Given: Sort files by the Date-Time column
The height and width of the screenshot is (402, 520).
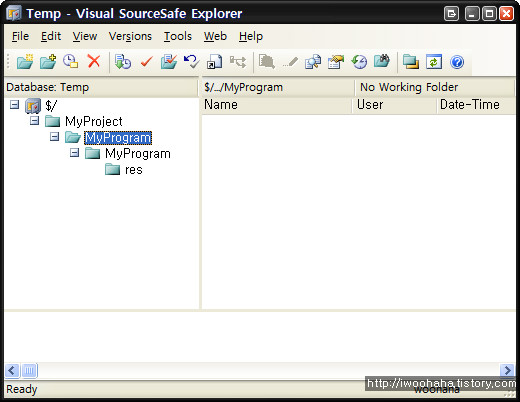Looking at the screenshot, I should pyautogui.click(x=476, y=105).
